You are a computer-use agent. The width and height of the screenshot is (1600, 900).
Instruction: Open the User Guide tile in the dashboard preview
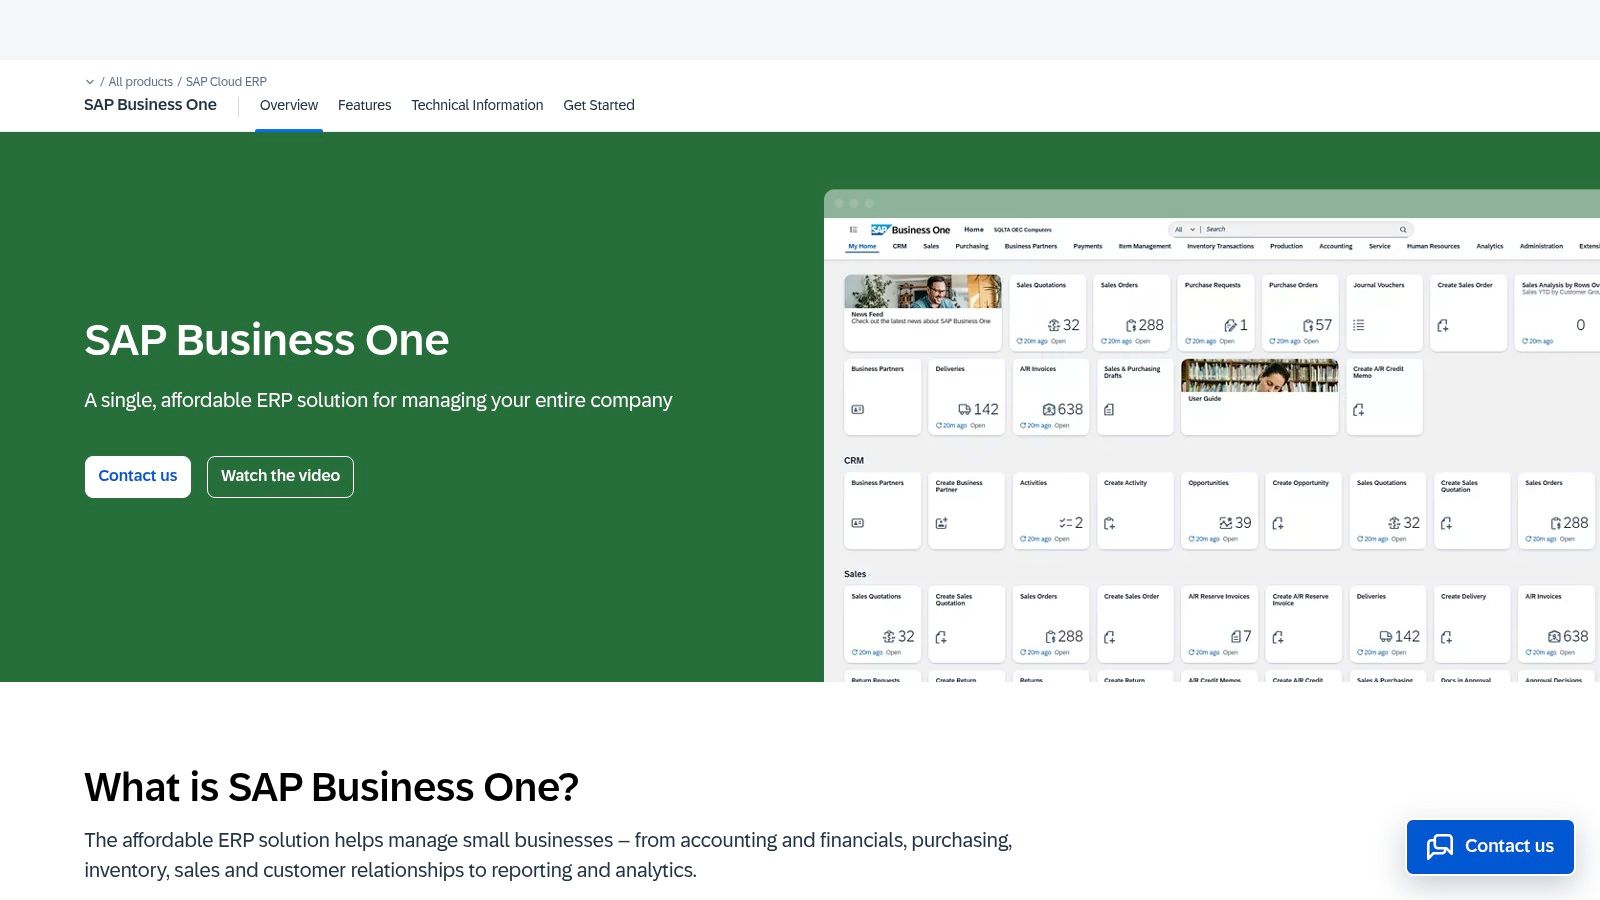coord(1260,397)
